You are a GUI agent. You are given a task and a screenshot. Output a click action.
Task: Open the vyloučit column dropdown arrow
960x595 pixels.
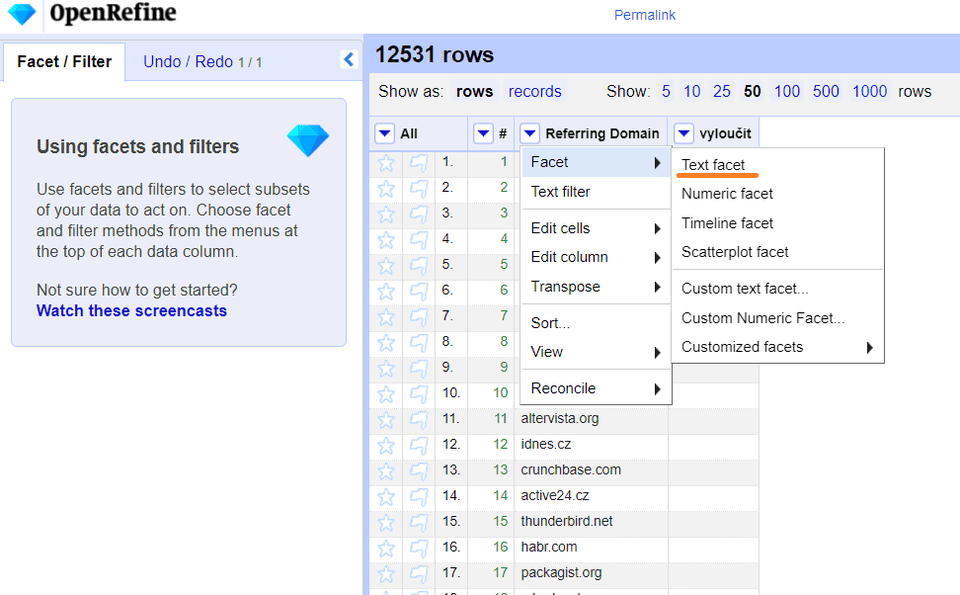[x=684, y=133]
